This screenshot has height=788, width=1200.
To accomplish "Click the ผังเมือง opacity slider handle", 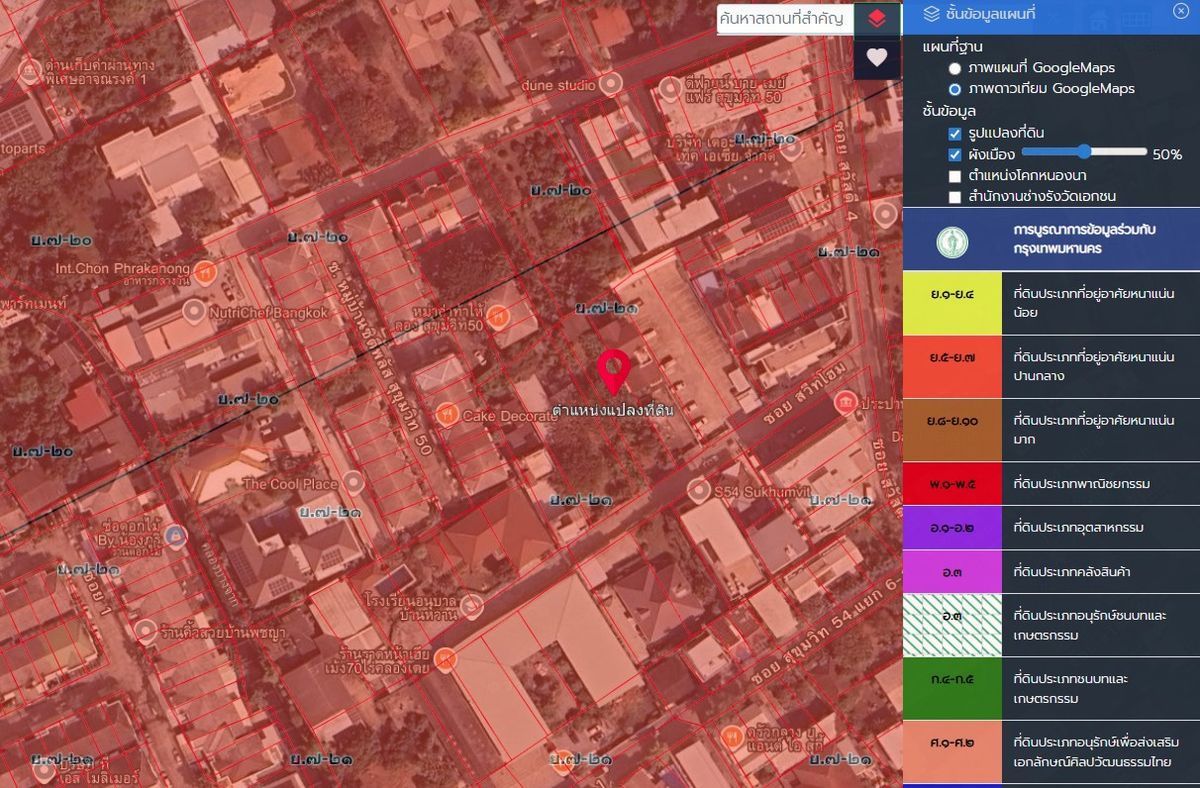I will click(1084, 152).
